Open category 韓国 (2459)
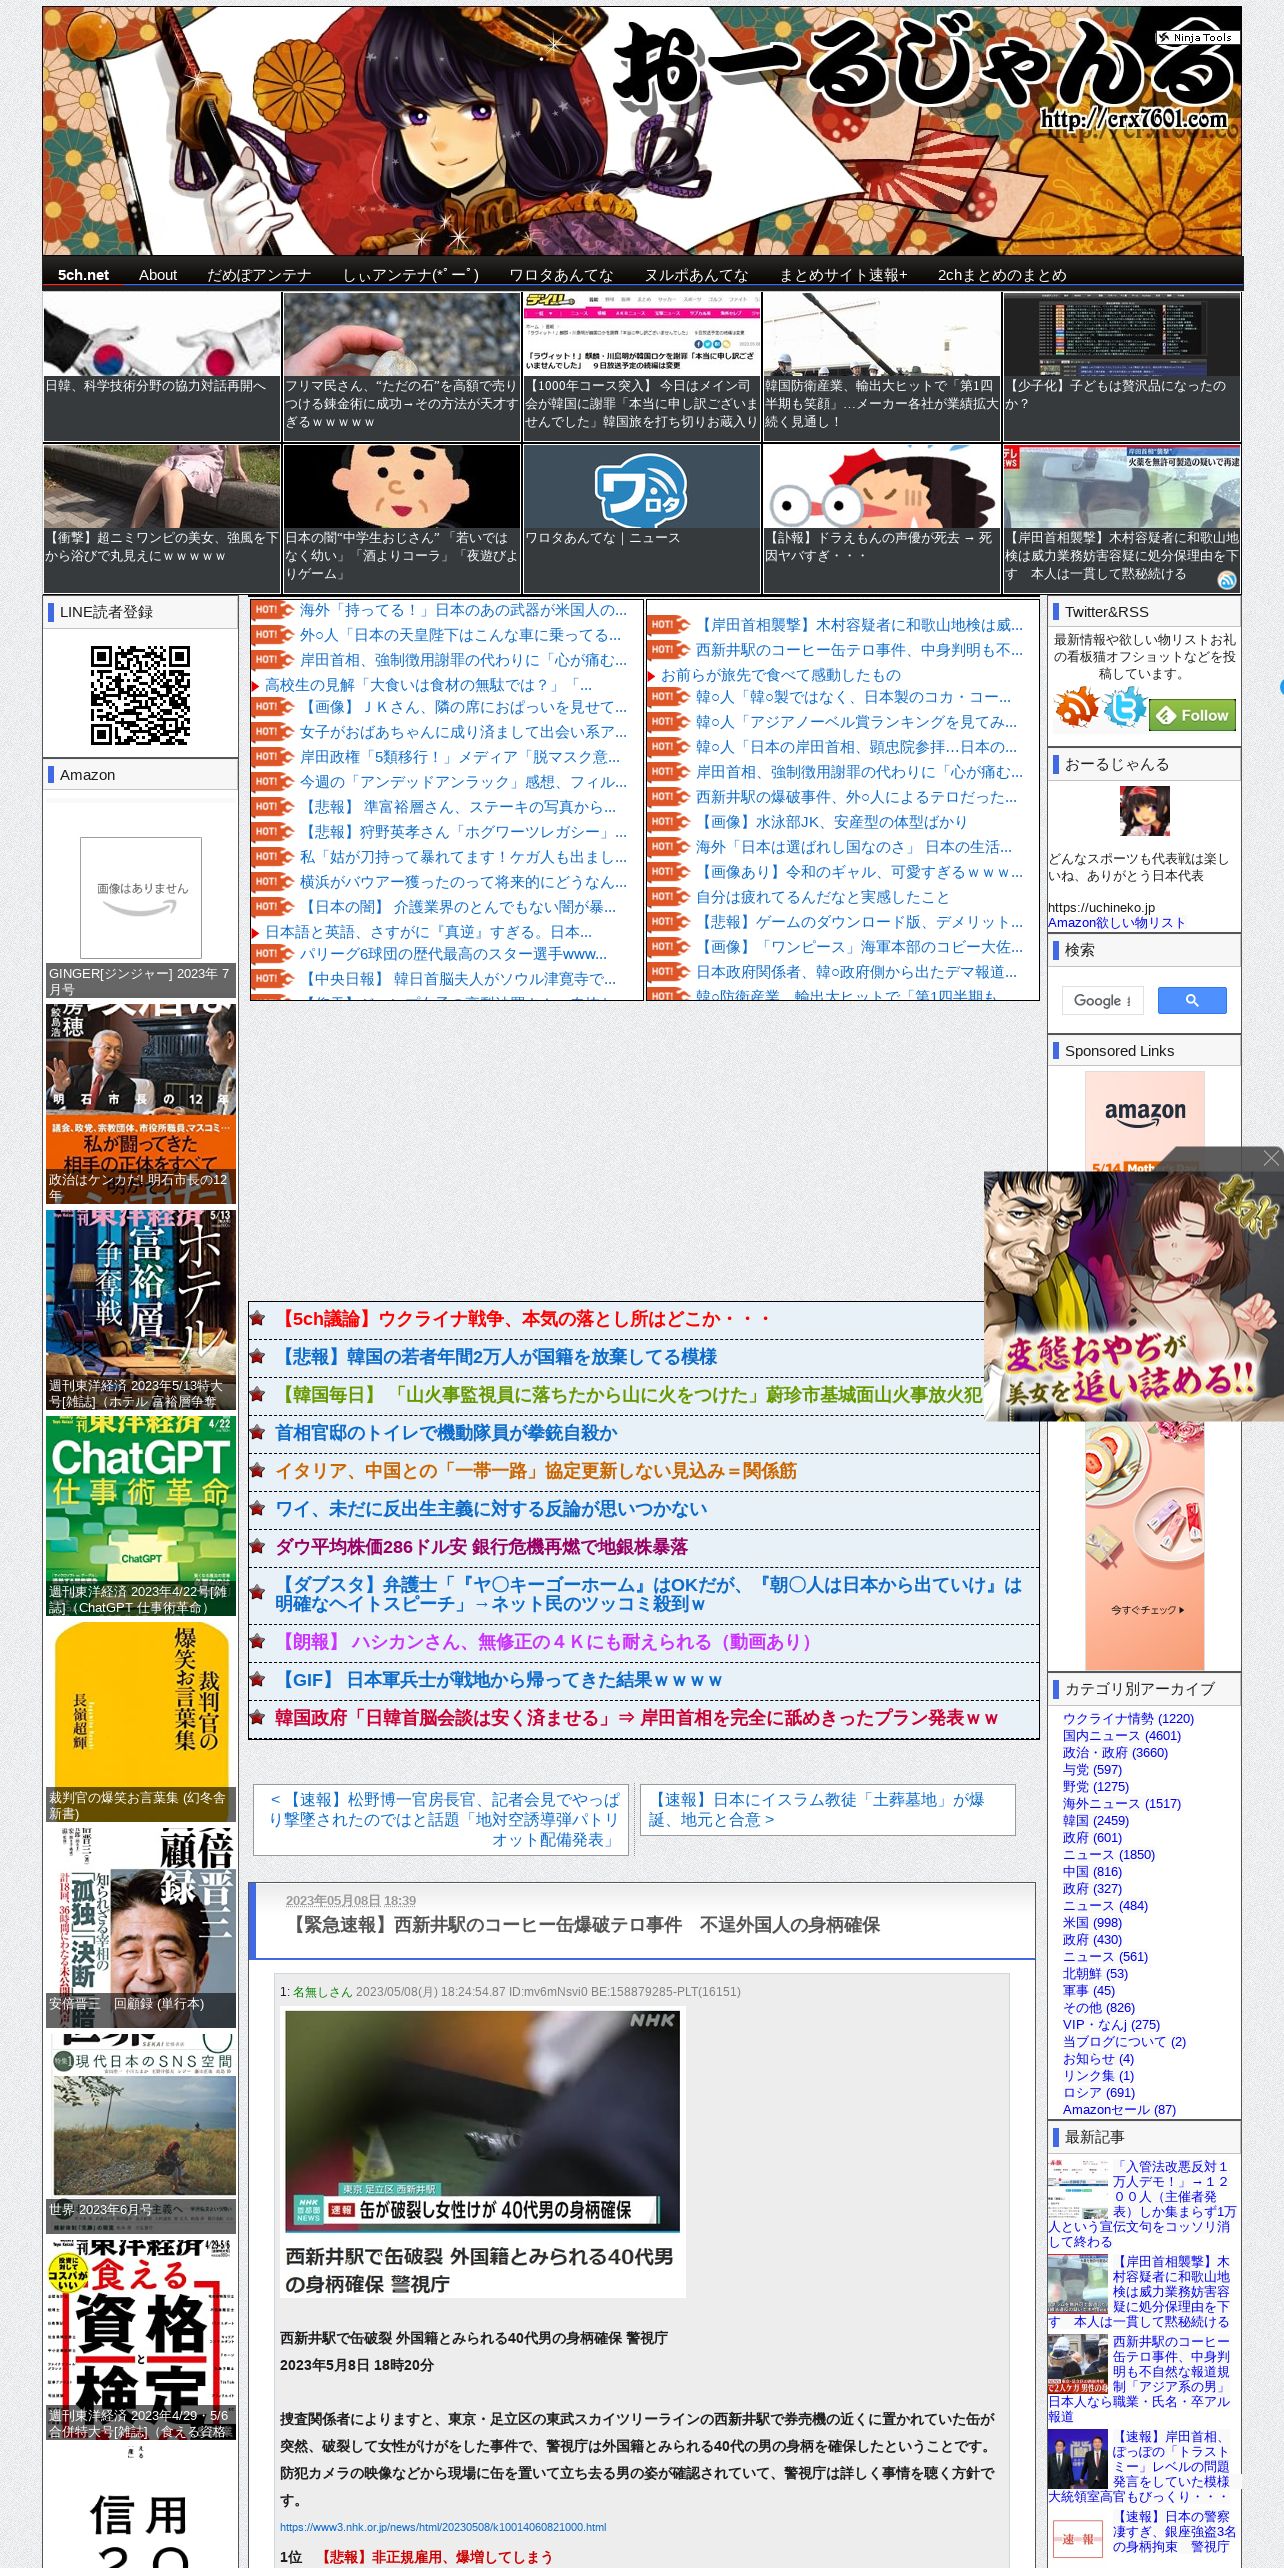Screen dimensions: 1284x2568 (x=1096, y=1820)
